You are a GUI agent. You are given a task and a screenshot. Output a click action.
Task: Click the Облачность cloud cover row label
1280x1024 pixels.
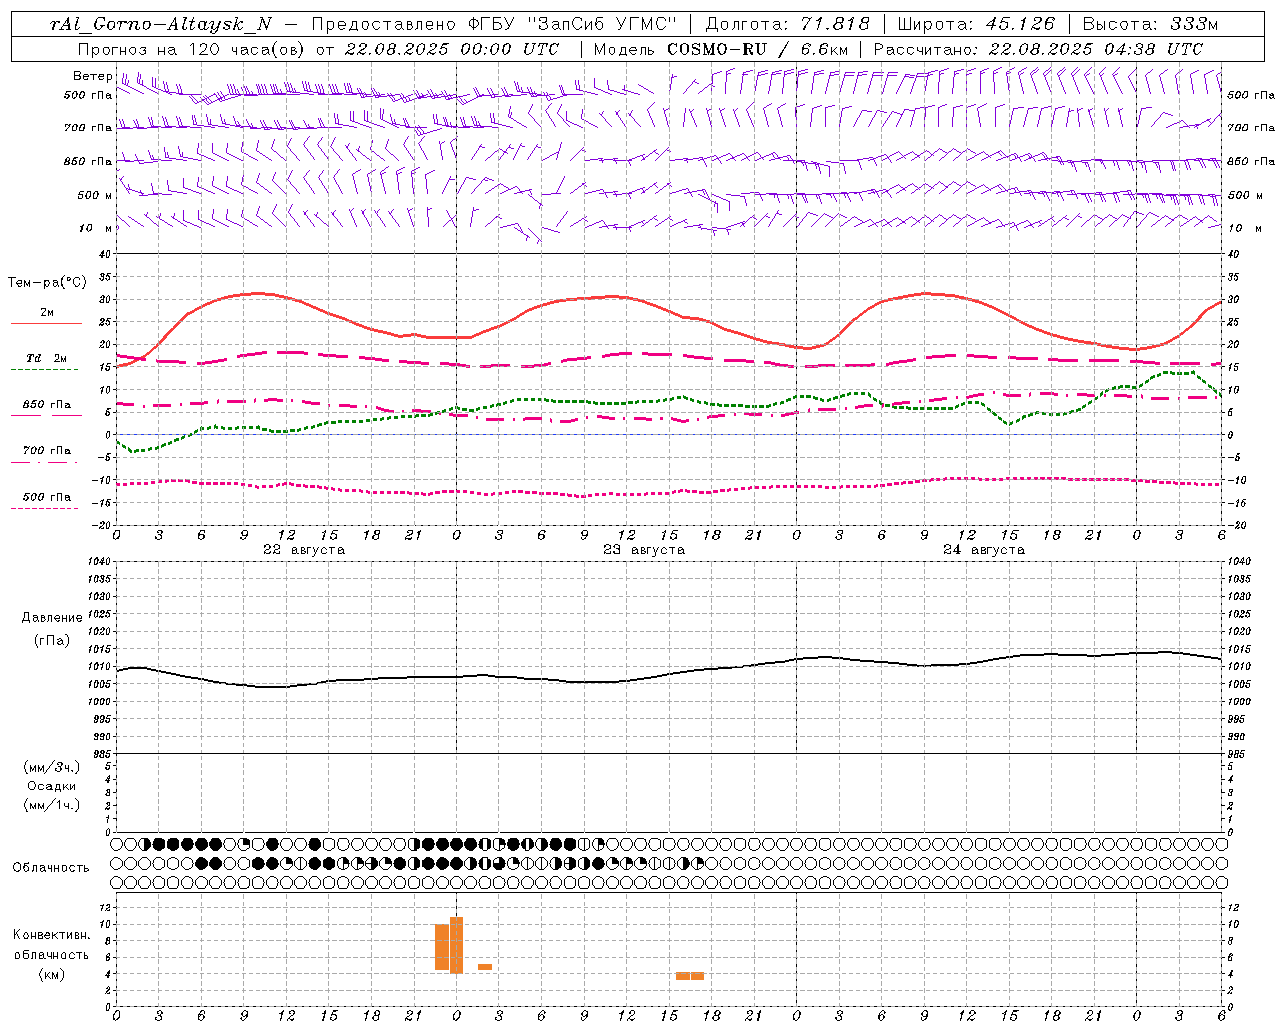click(51, 867)
